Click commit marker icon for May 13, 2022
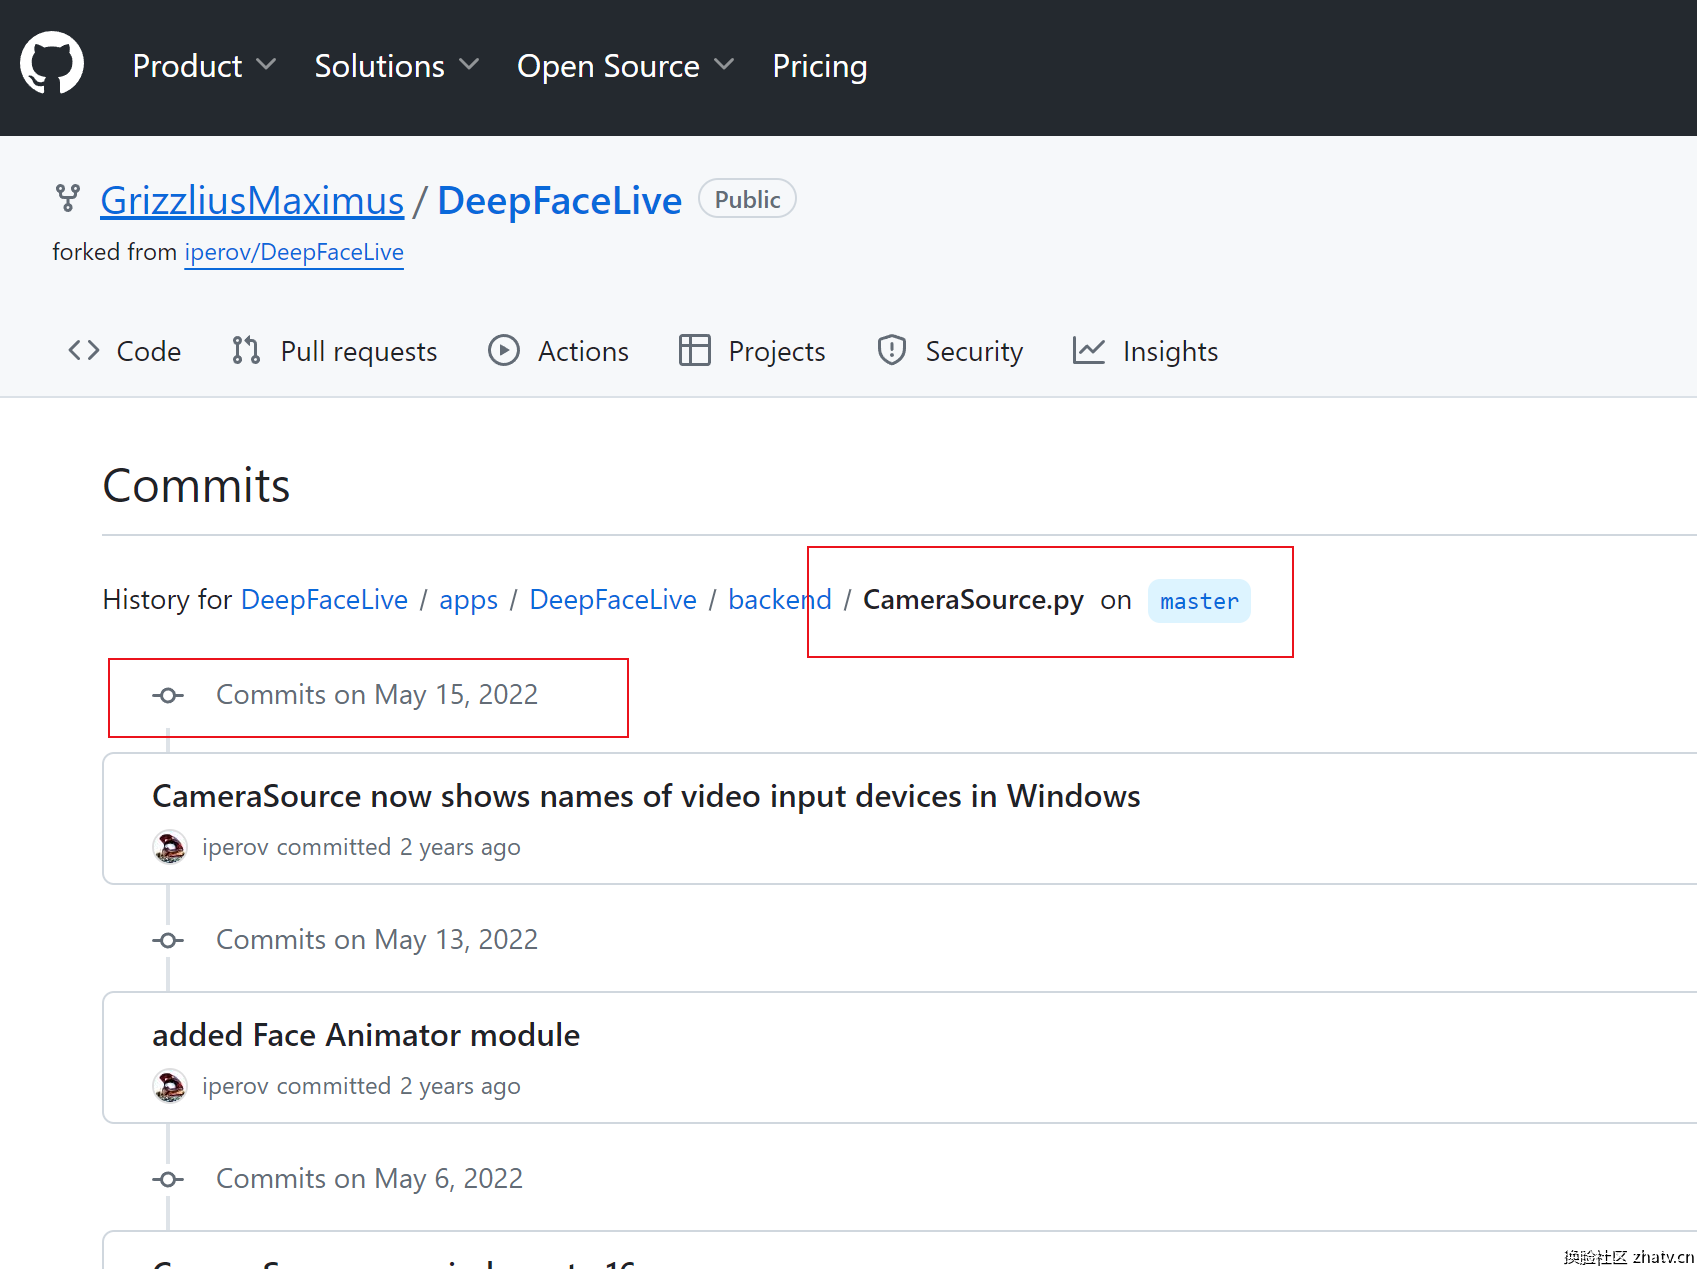Image resolution: width=1697 pixels, height=1269 pixels. pyautogui.click(x=168, y=940)
